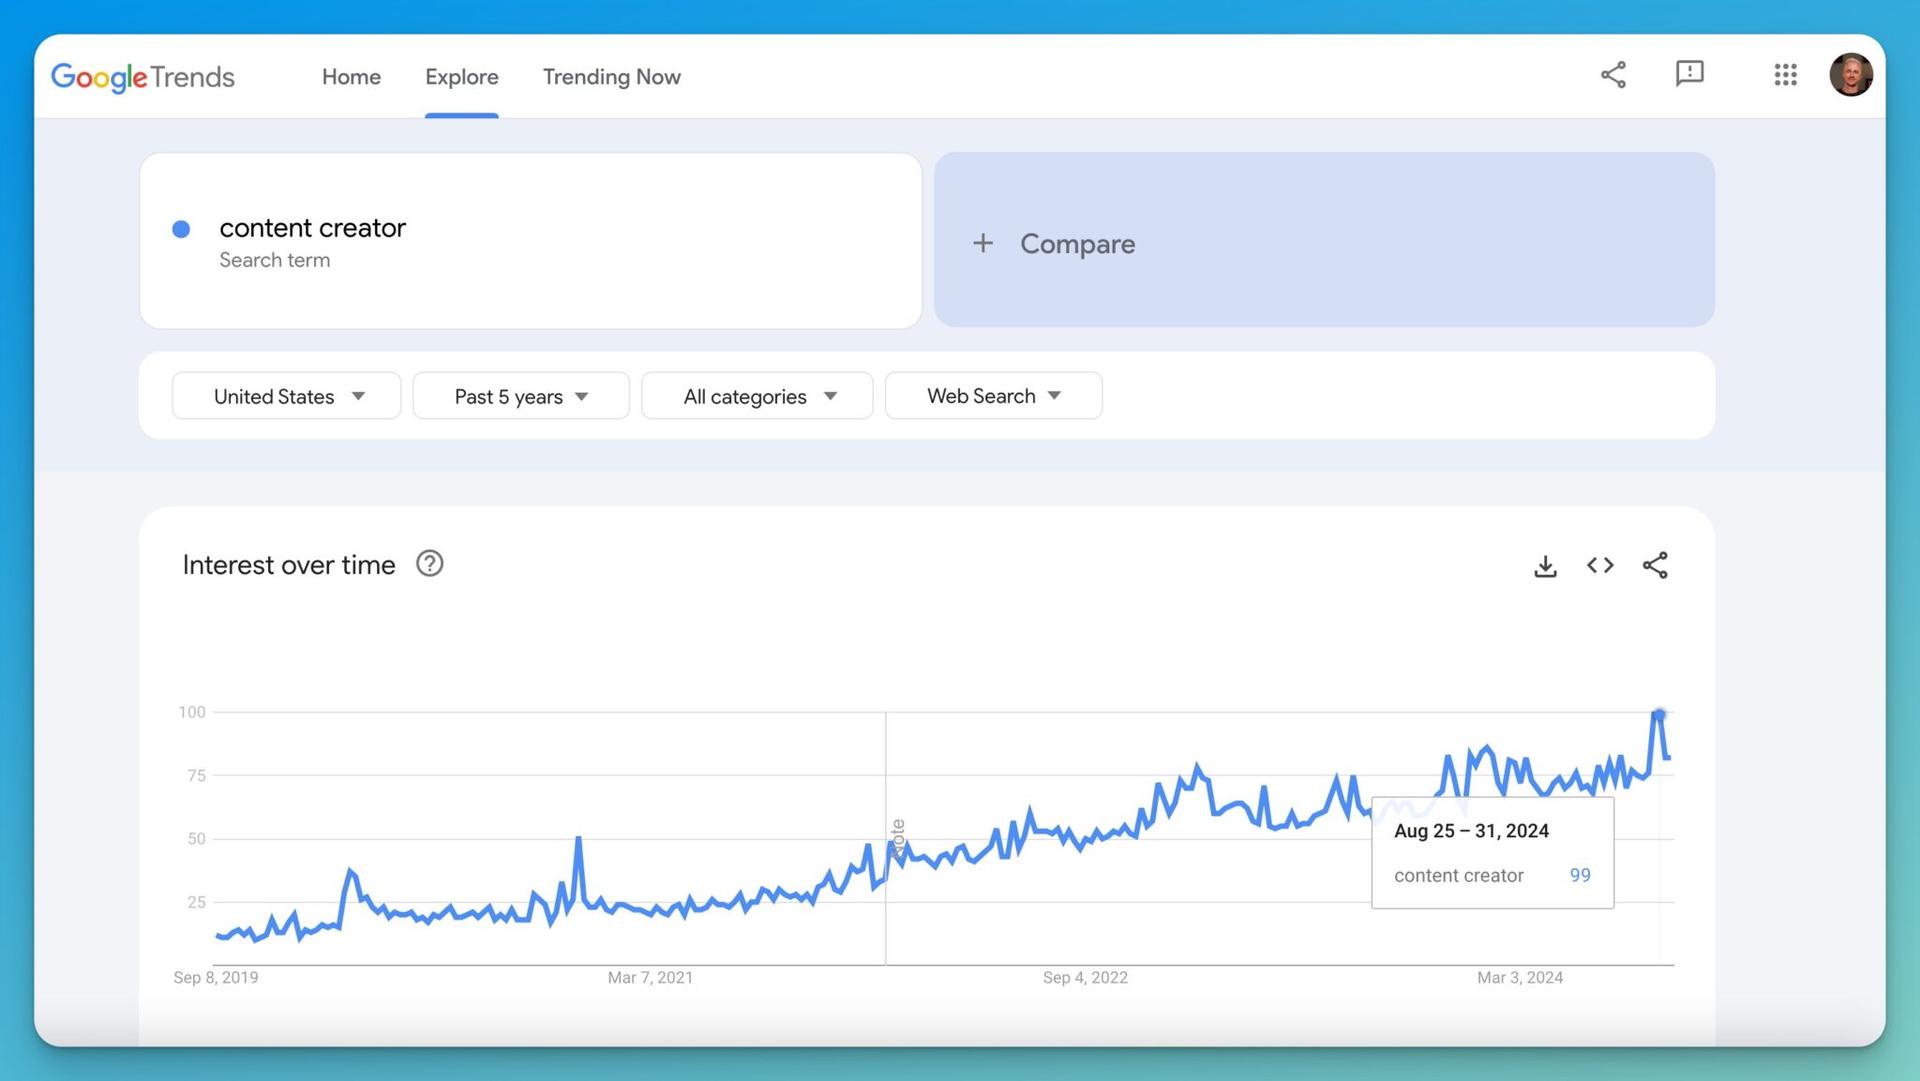Switch to the Trending Now tab
This screenshot has height=1081, width=1920.
coord(611,77)
